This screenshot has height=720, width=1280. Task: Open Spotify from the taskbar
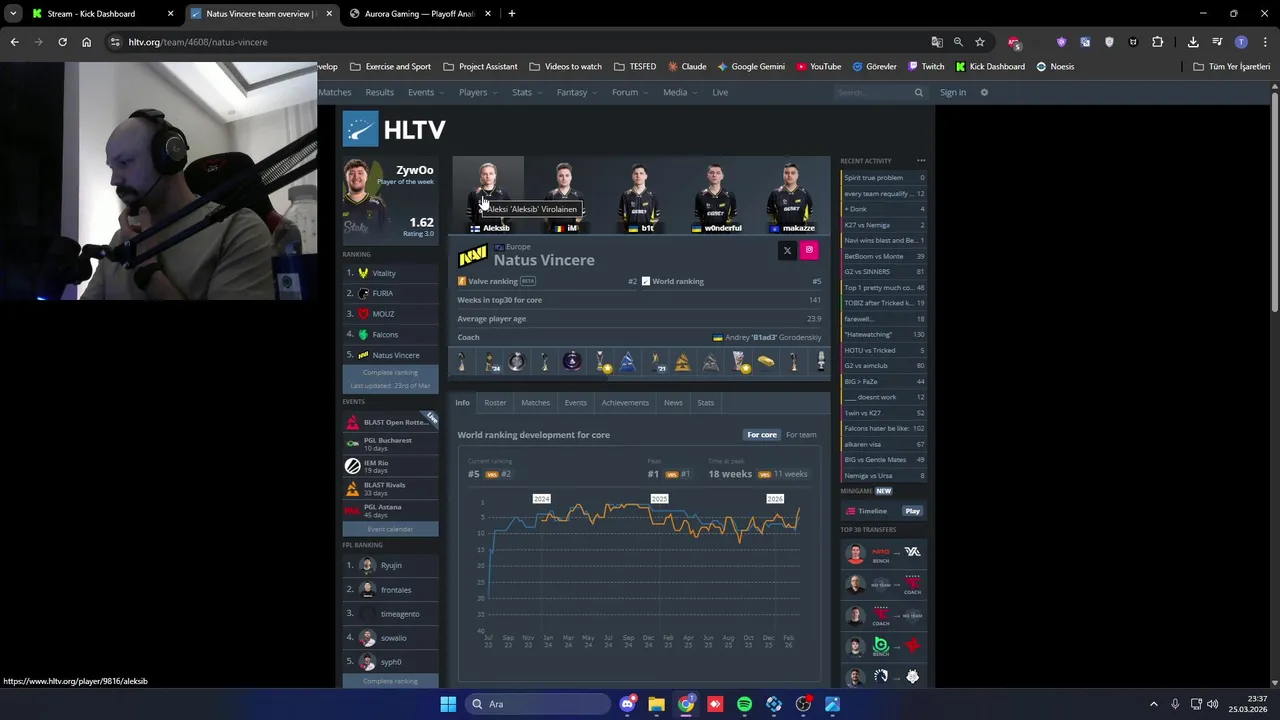[x=744, y=704]
